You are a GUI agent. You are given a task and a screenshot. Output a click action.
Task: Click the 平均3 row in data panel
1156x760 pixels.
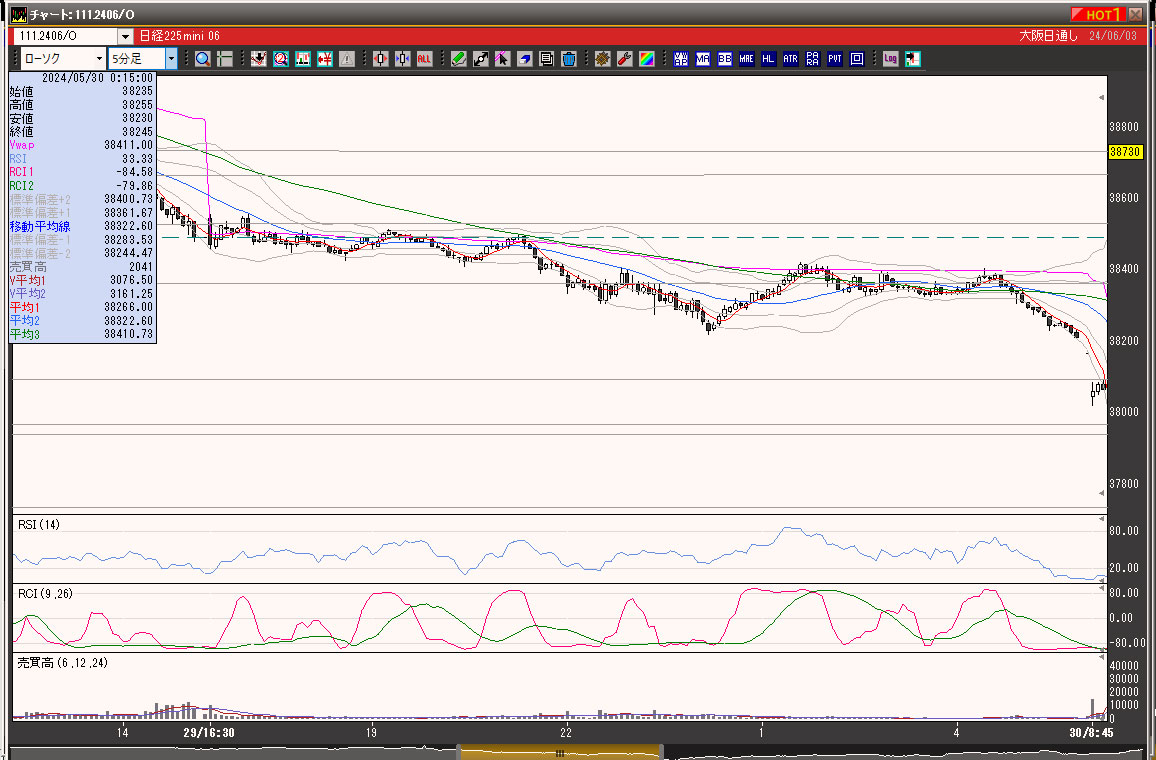tap(82, 334)
